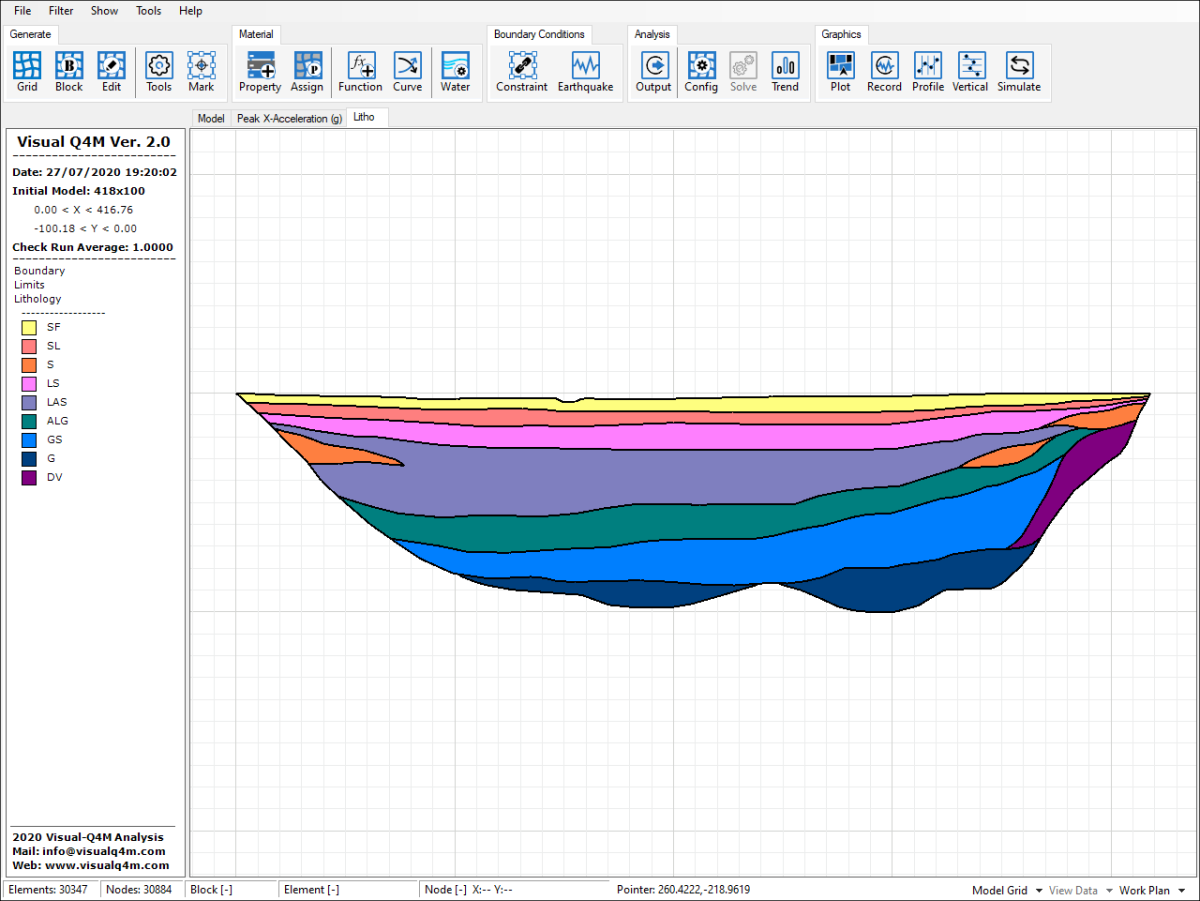Click the Element [-] status field
1200x901 pixels.
pos(312,890)
